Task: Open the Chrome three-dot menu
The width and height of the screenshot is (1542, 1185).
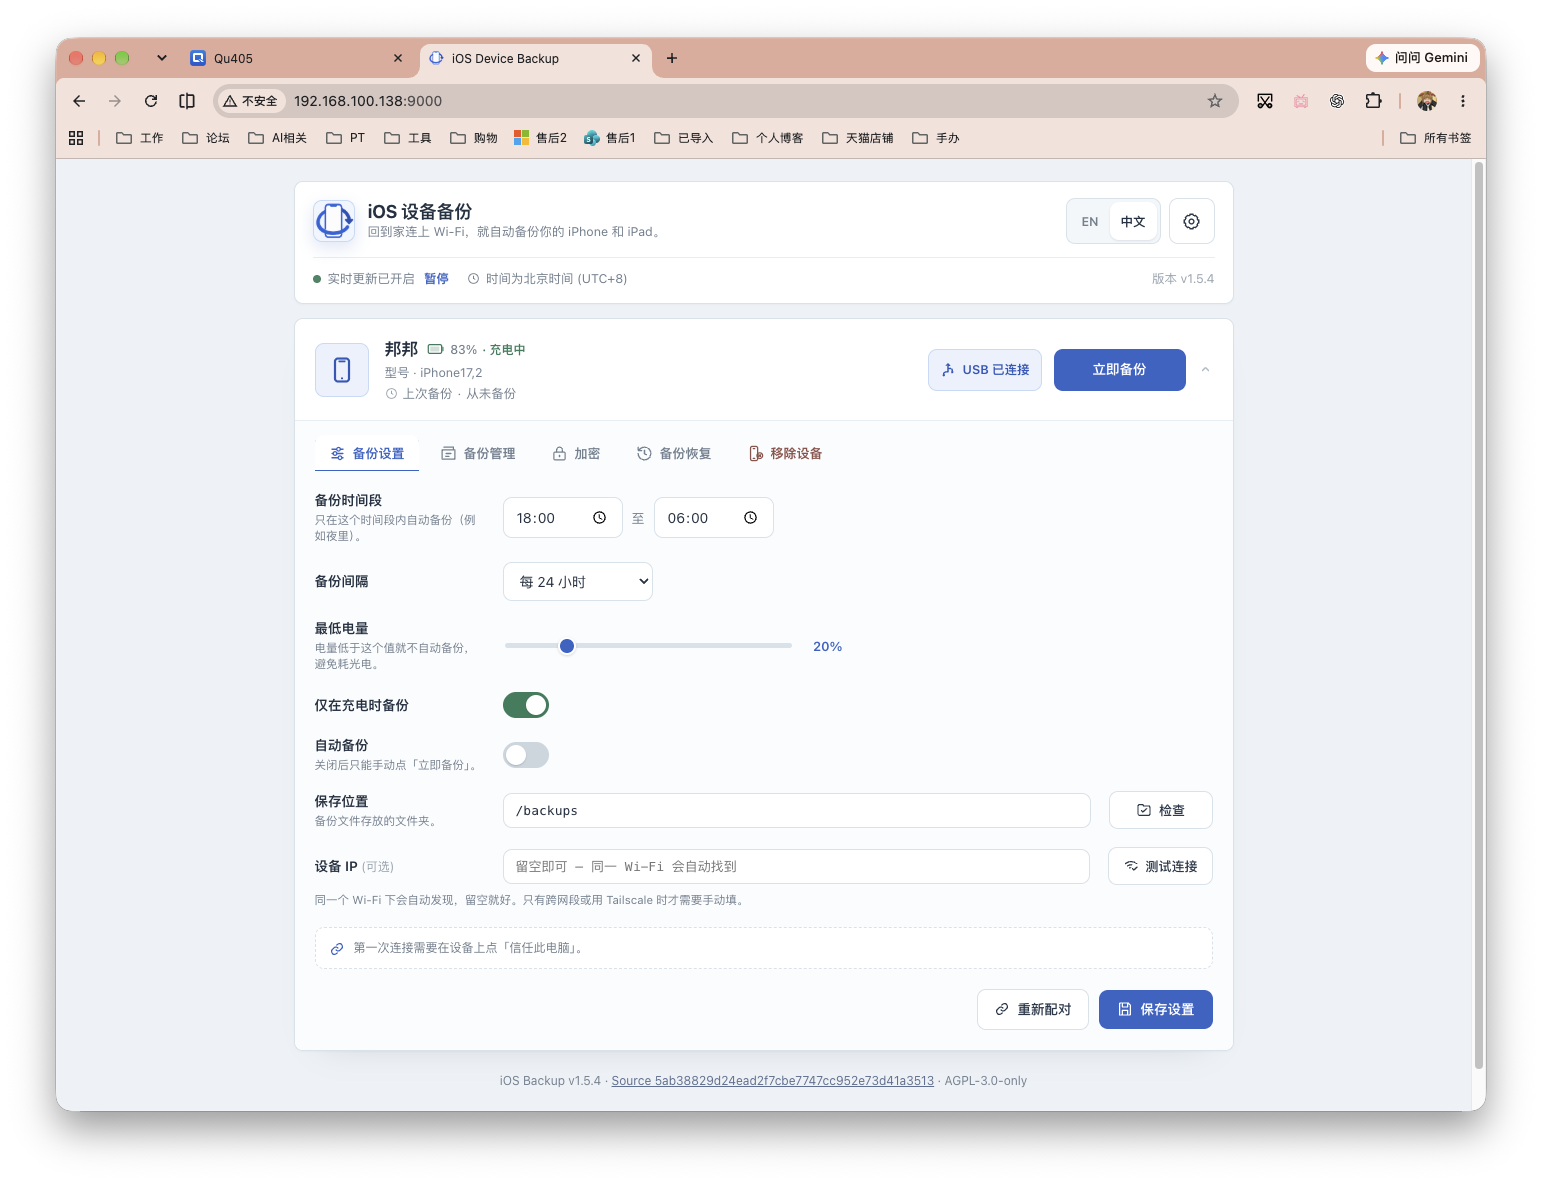Action: [x=1462, y=101]
